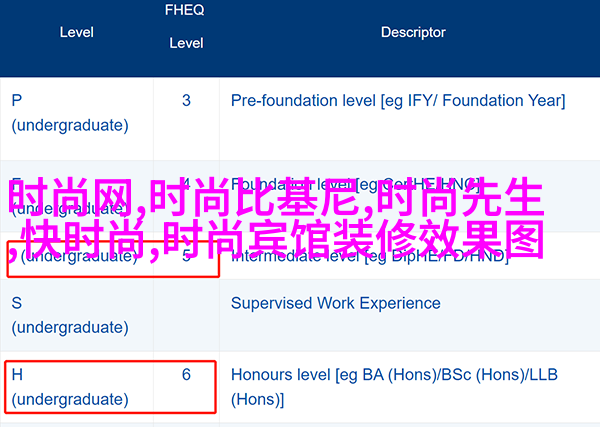Select the "P (undergraduate)" level cell

click(x=70, y=113)
